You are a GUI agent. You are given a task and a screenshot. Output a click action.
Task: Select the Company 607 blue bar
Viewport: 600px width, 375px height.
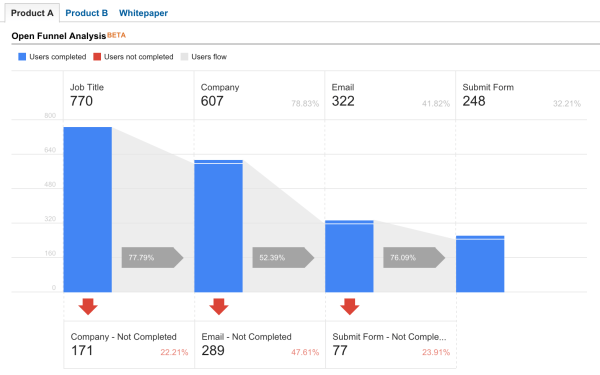218,226
